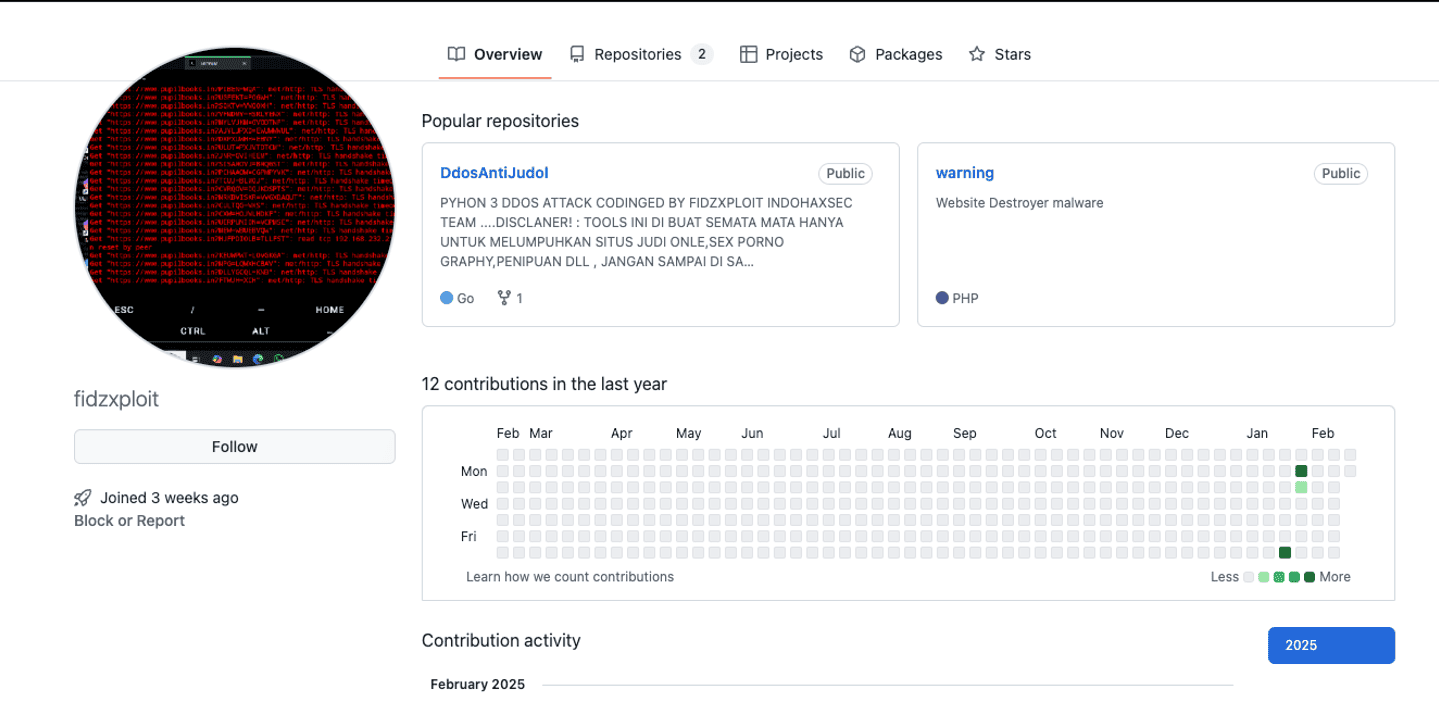Click the repositories count badge 2
Screen dimensions: 1439x714
702,54
